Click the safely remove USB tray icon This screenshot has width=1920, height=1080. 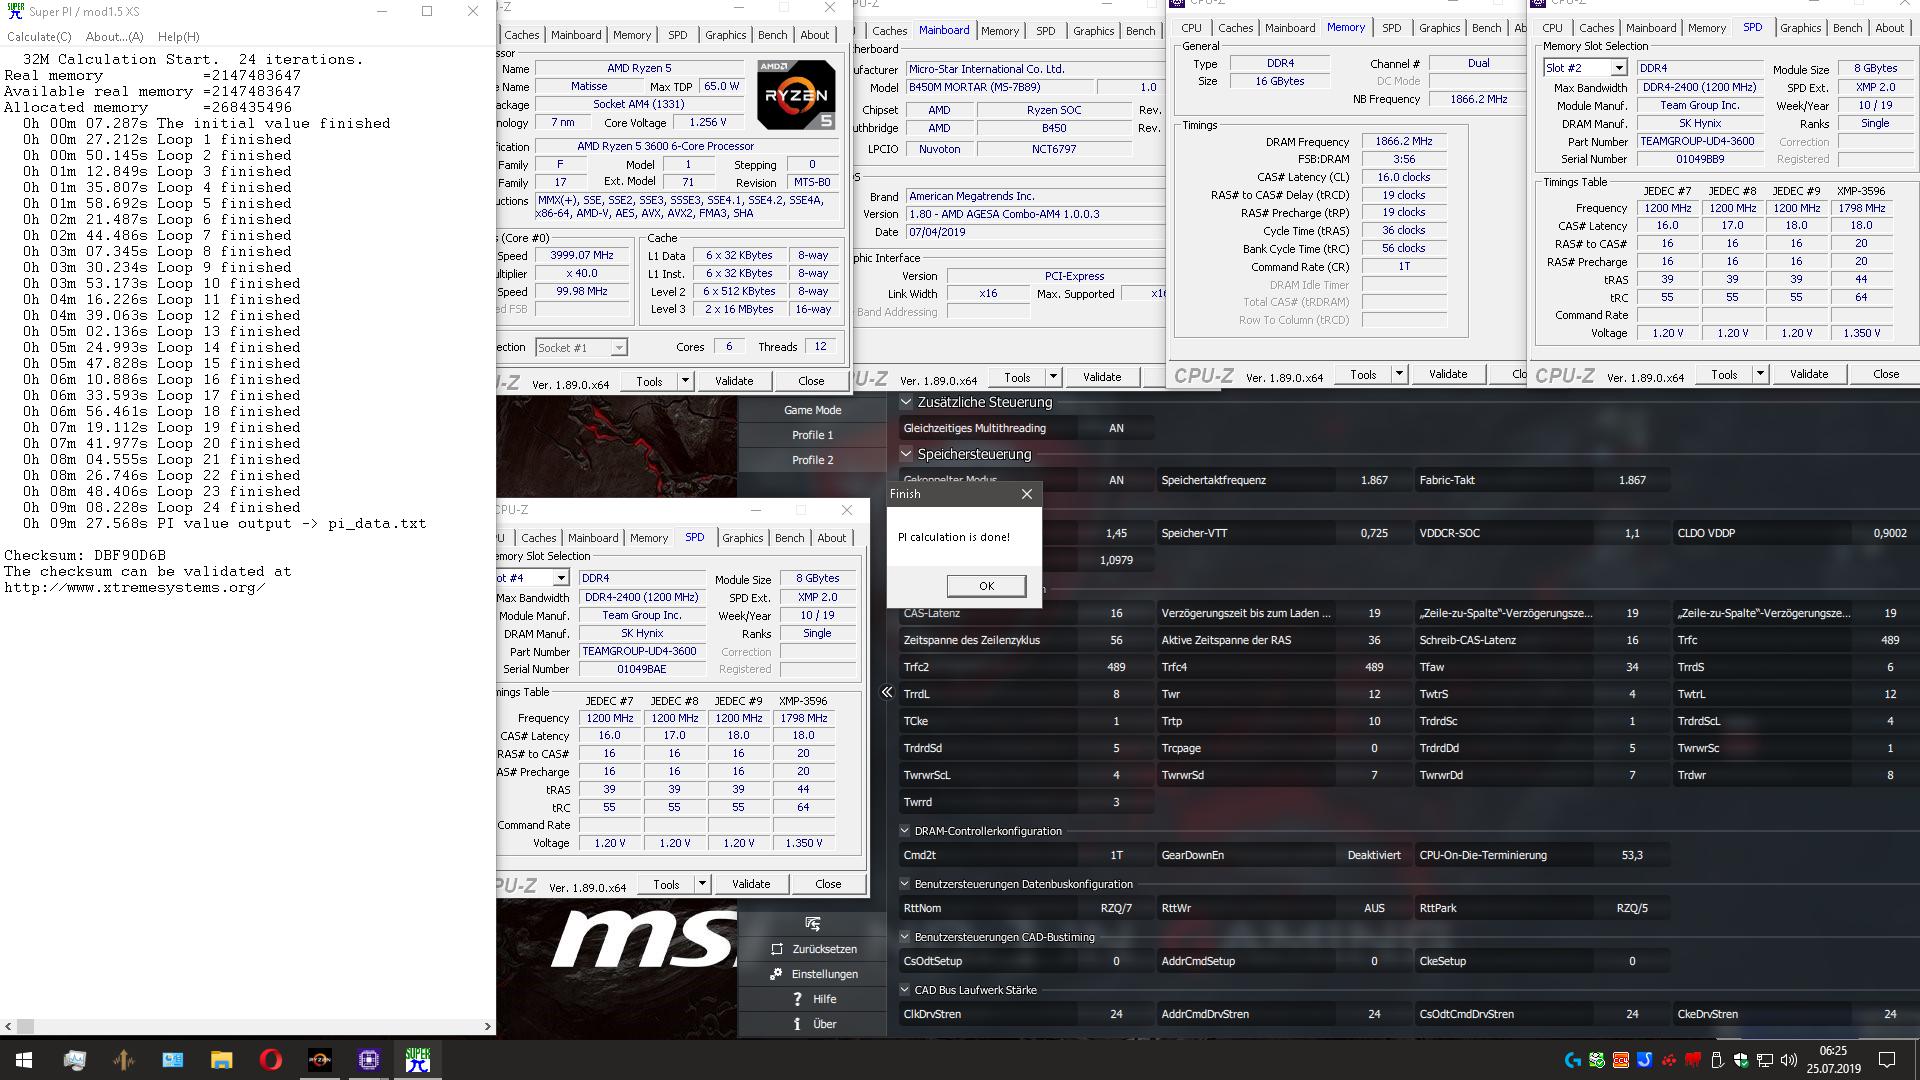pyautogui.click(x=1717, y=1060)
